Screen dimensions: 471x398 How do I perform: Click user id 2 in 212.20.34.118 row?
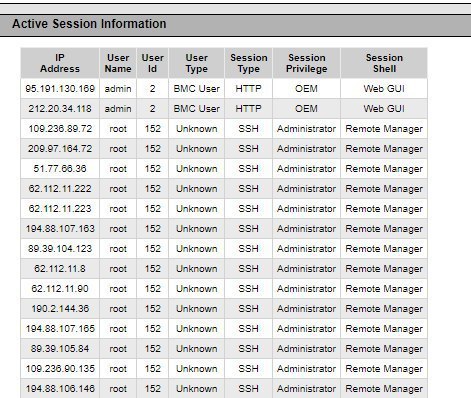tap(153, 109)
